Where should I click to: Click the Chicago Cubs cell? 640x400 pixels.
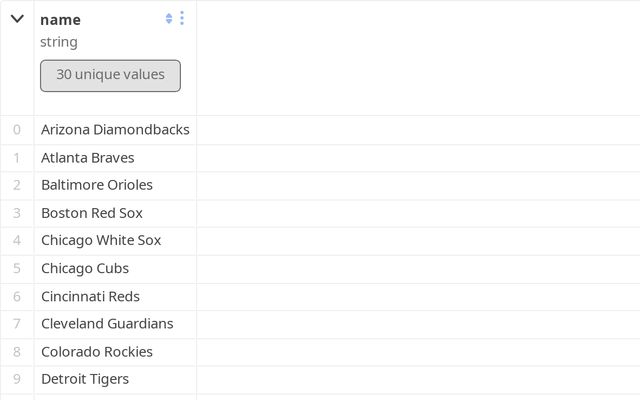pyautogui.click(x=85, y=268)
